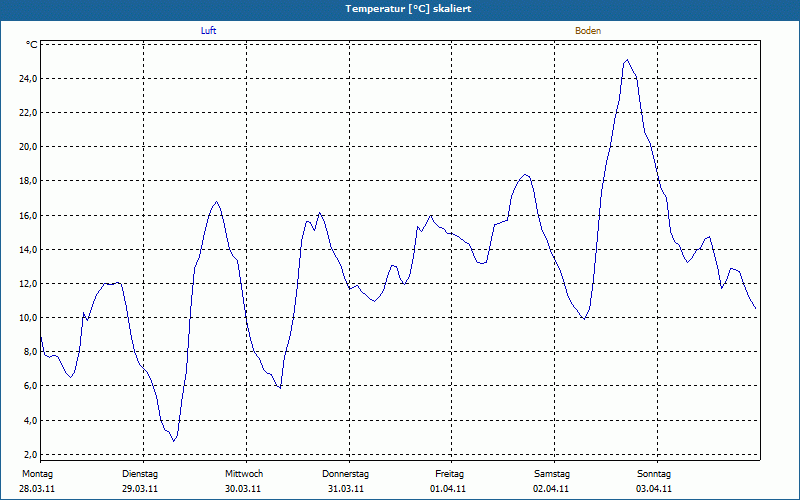Click the 6,0 y-axis value
Viewport: 800px width, 500px height.
(x=30, y=386)
